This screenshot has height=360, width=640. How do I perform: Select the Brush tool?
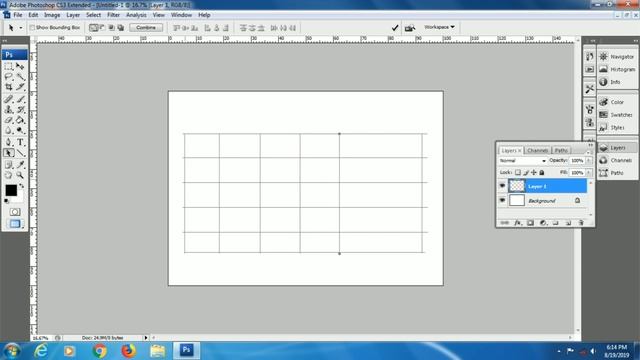click(20, 99)
